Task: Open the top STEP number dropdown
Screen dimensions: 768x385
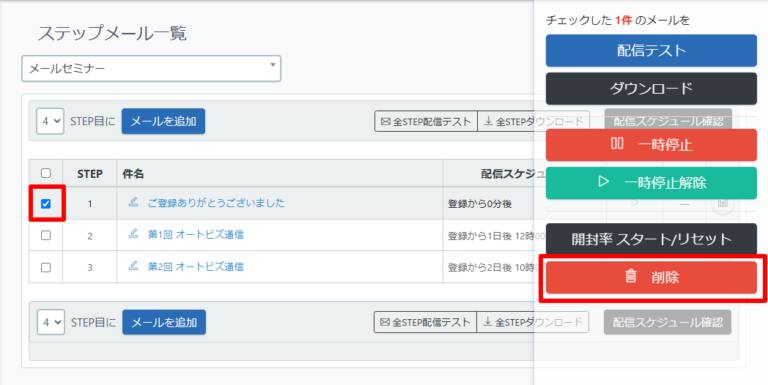Action: [x=50, y=121]
